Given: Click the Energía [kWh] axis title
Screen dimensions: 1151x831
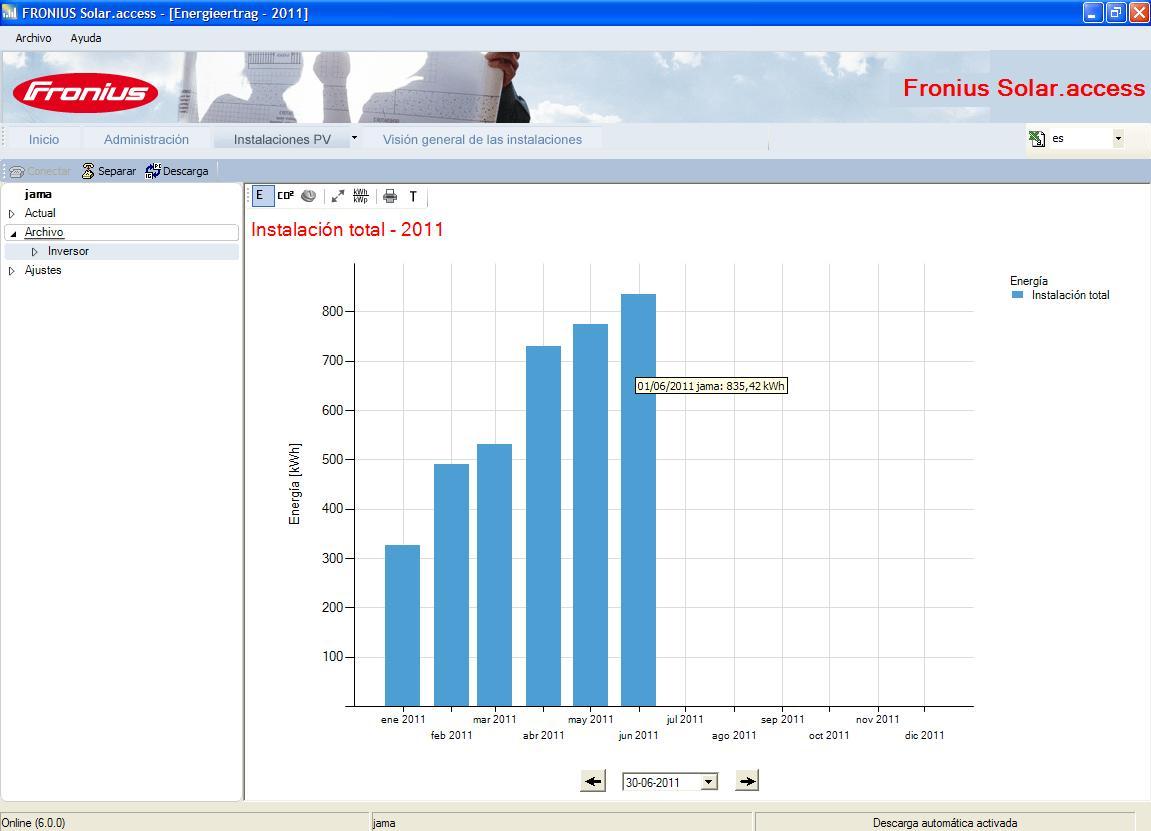Looking at the screenshot, I should 295,484.
